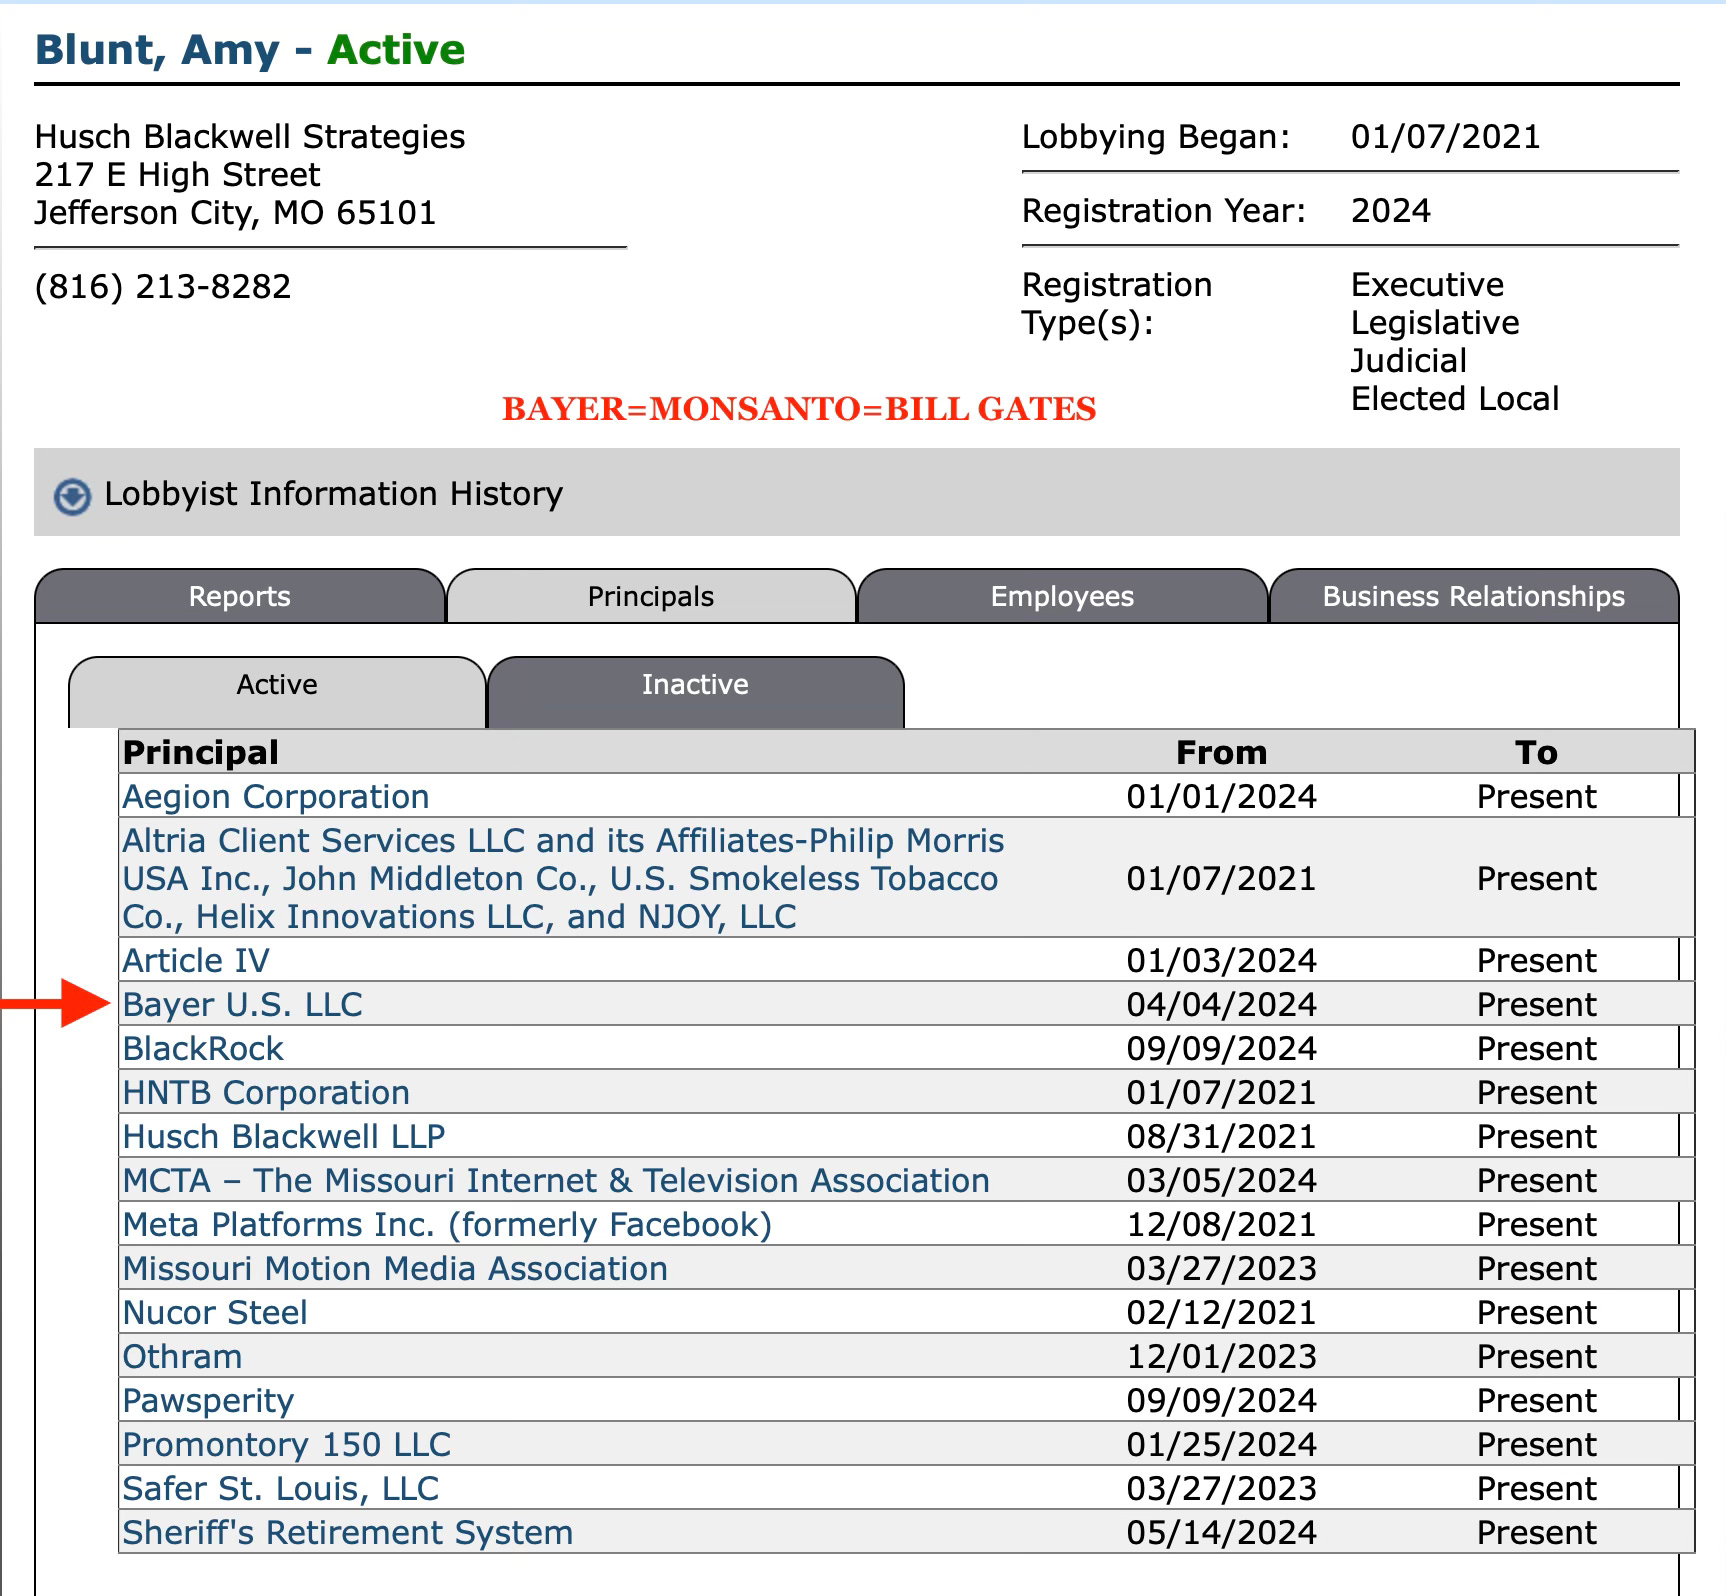The image size is (1726, 1596).
Task: Open the Sheriff's Retirement System link
Action: click(x=348, y=1533)
